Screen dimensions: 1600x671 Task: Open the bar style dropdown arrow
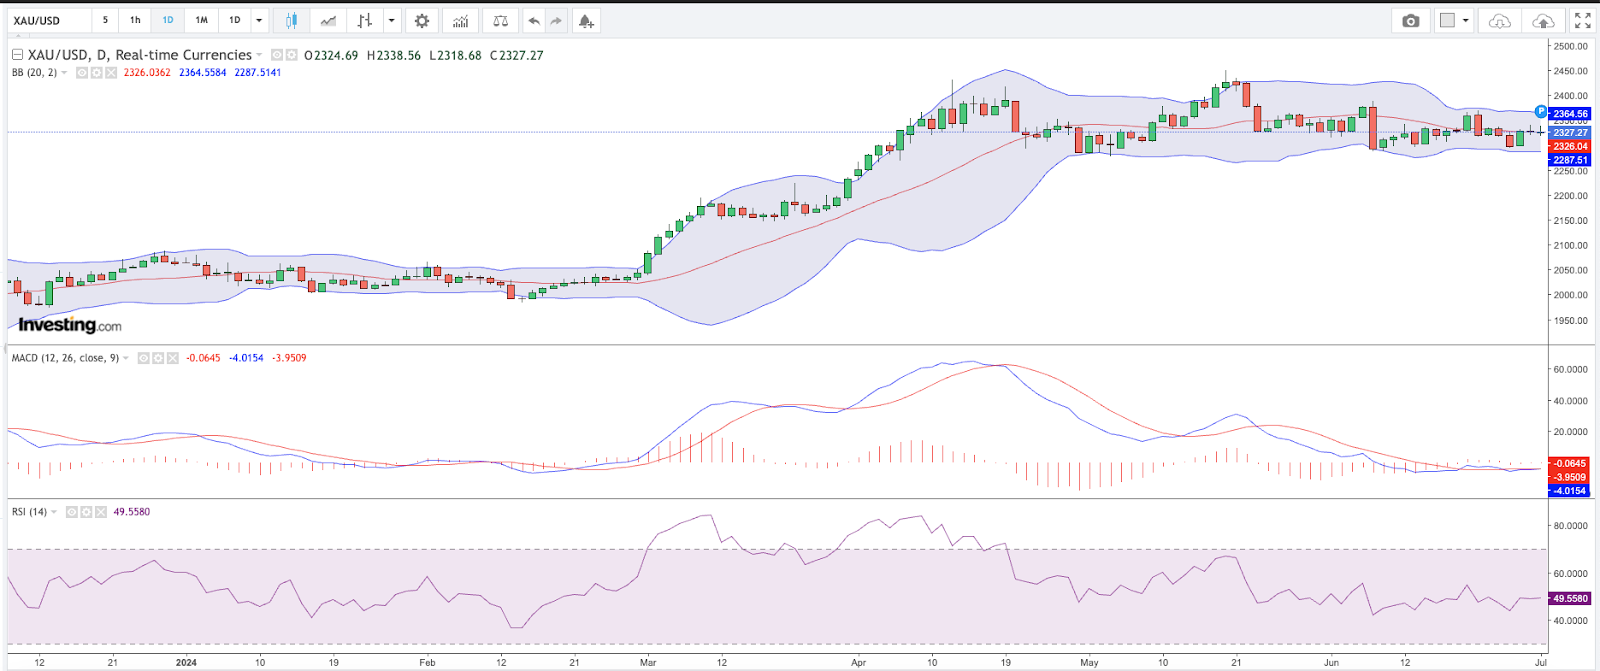(x=391, y=20)
